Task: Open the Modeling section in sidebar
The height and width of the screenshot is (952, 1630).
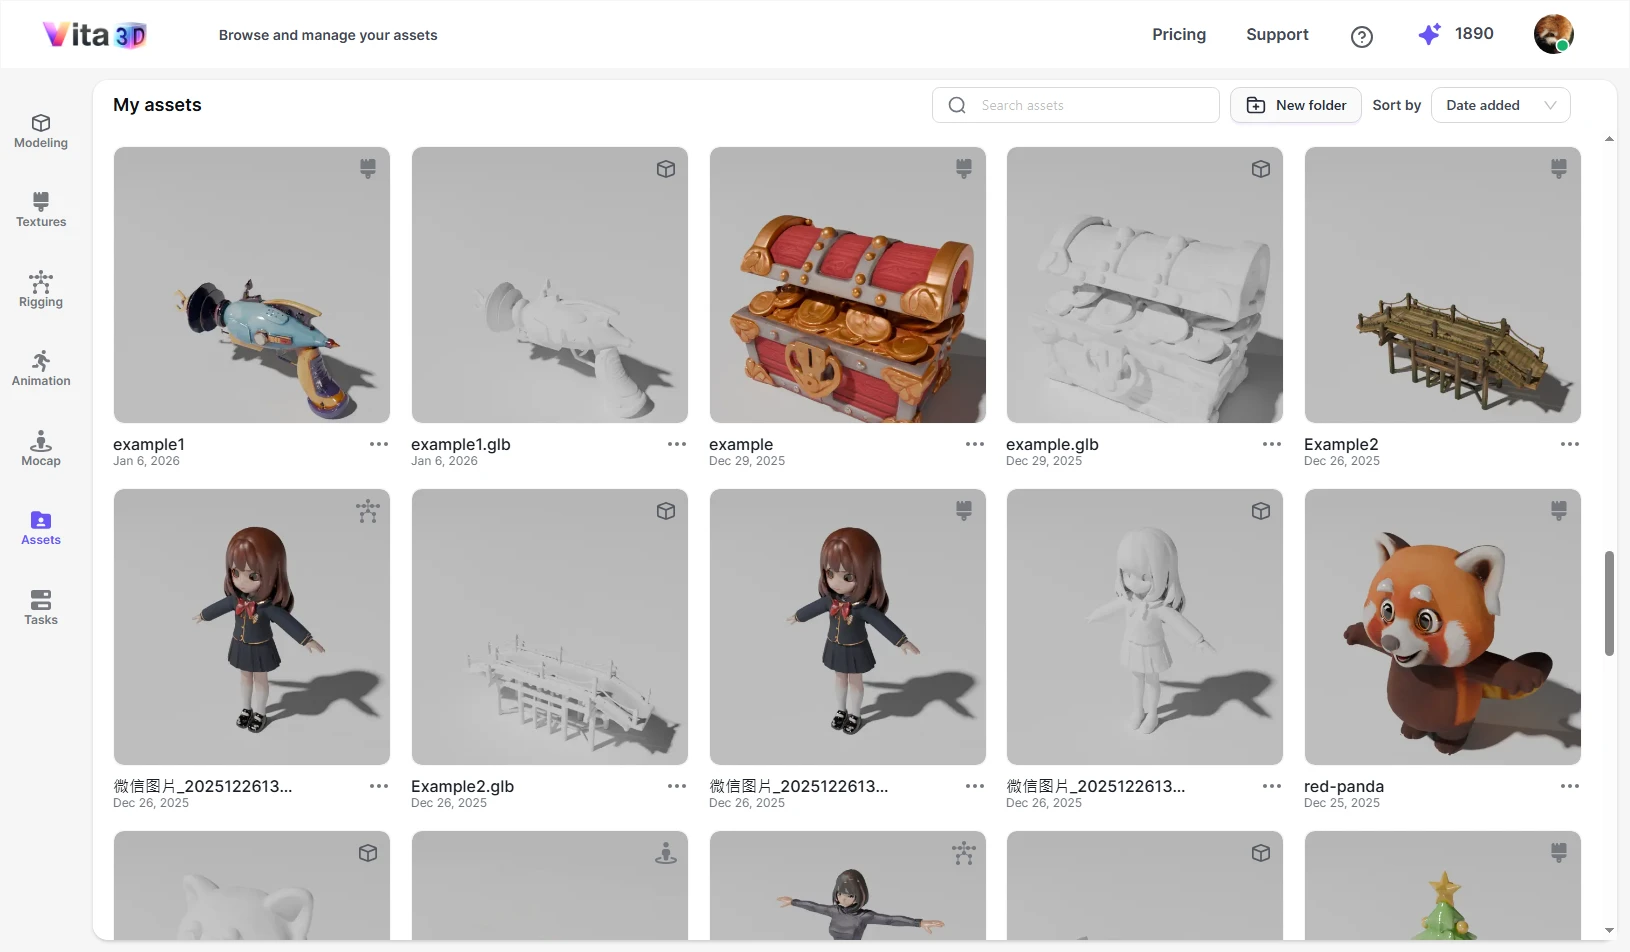Action: (41, 132)
